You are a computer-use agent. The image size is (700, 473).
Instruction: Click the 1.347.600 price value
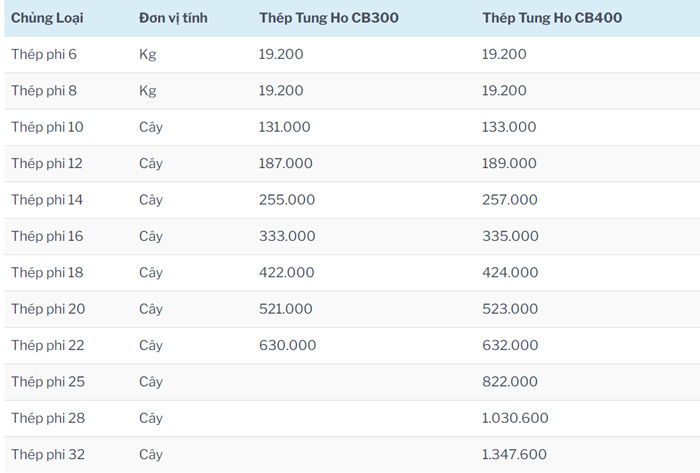pyautogui.click(x=515, y=455)
